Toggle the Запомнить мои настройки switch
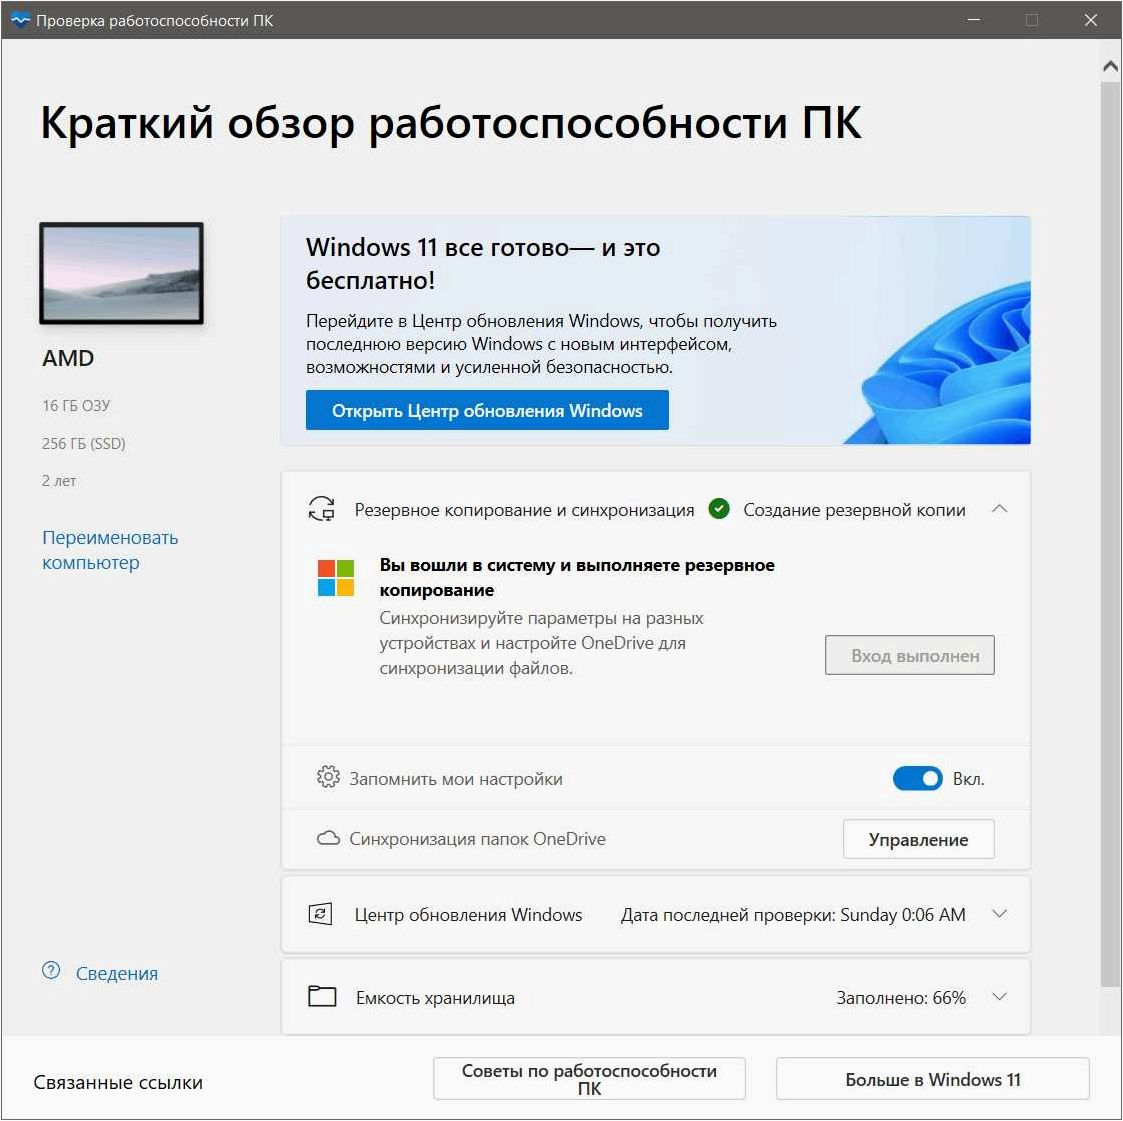 click(917, 779)
